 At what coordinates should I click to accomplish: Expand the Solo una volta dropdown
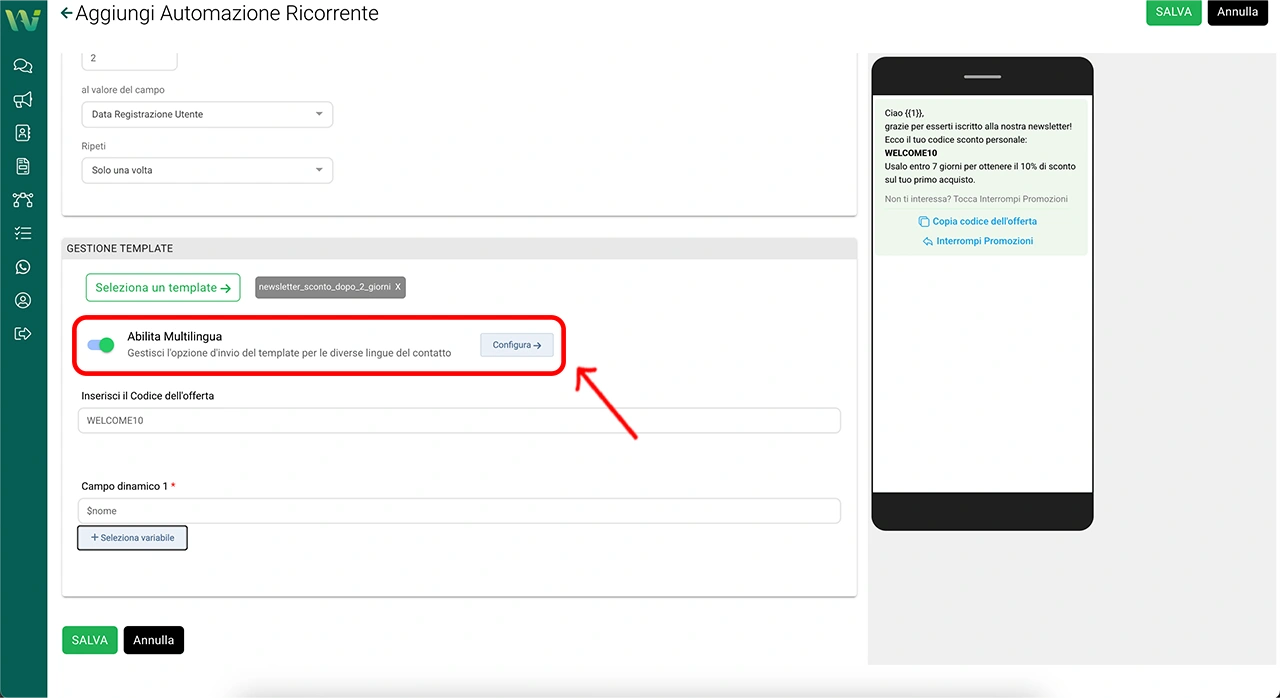point(206,170)
